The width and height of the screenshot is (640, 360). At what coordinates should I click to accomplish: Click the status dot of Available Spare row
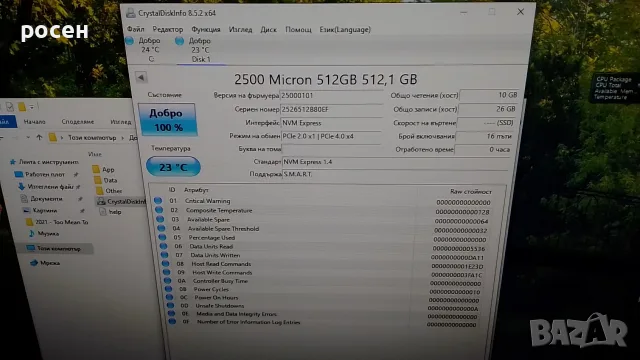[x=160, y=219]
